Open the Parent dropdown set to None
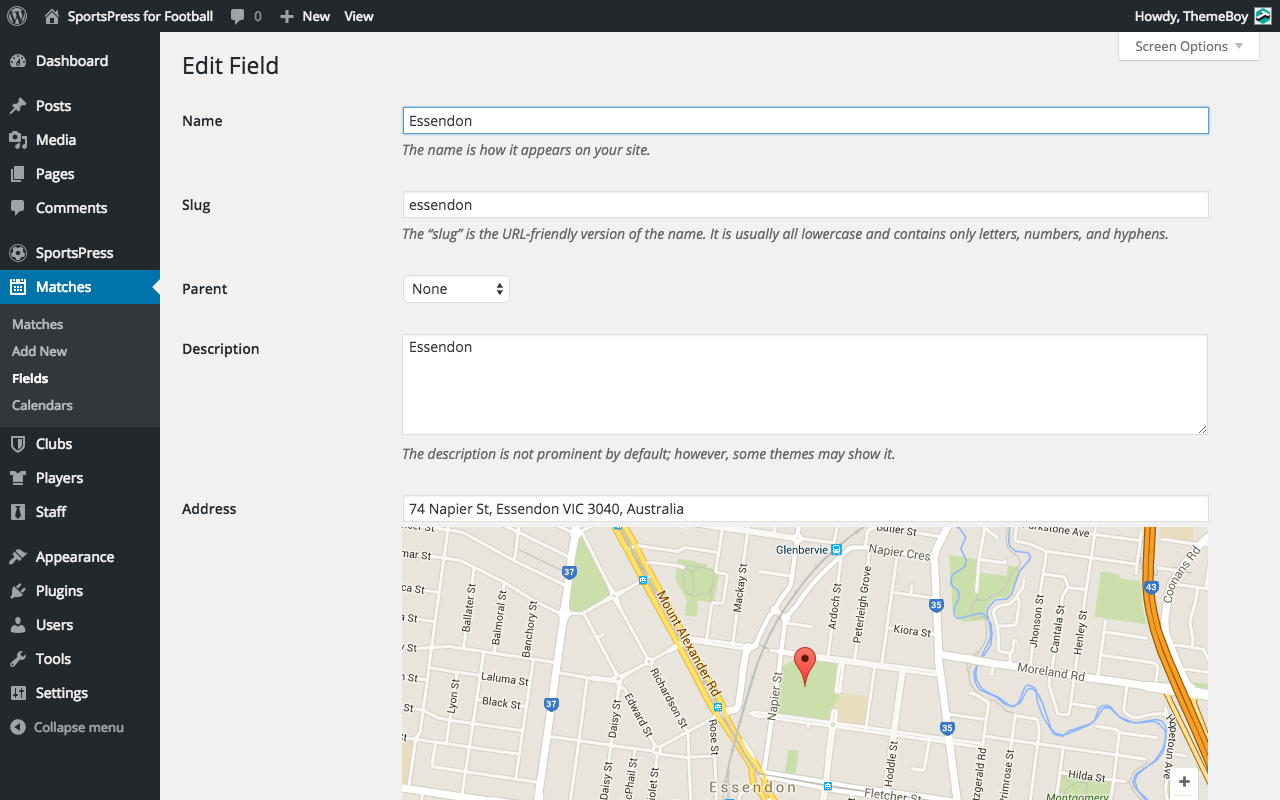The image size is (1280, 800). pyautogui.click(x=456, y=289)
